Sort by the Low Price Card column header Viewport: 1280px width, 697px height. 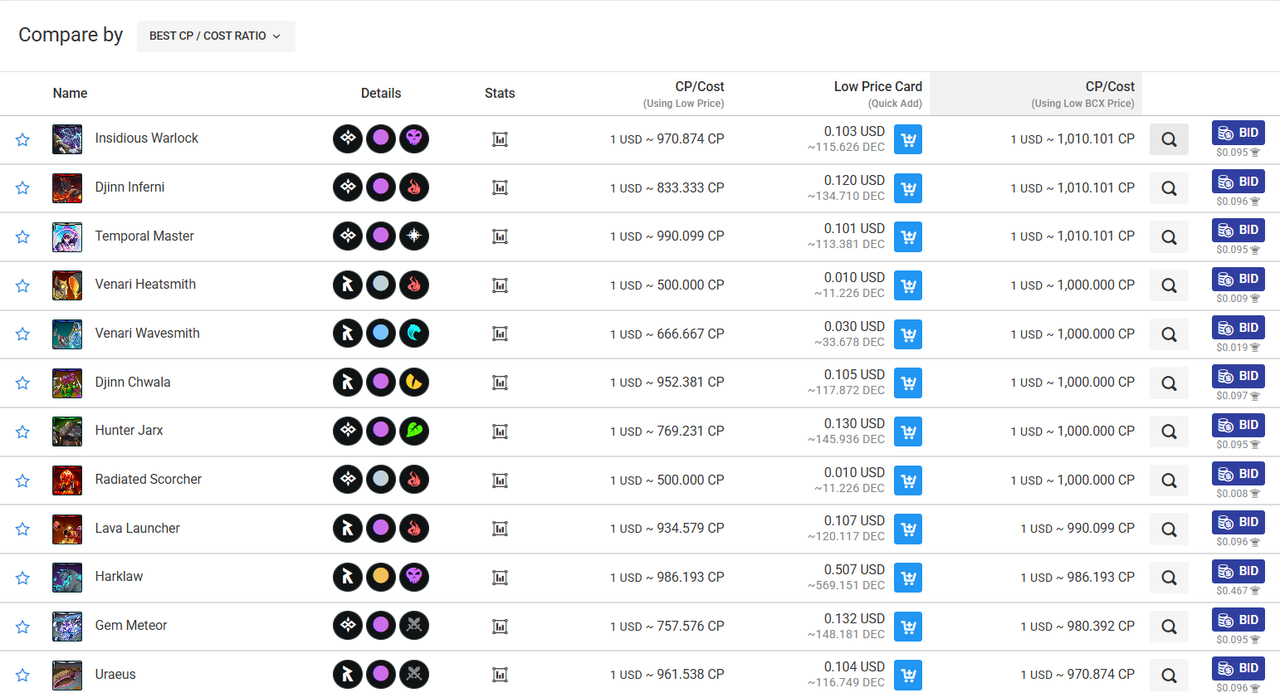pos(877,87)
